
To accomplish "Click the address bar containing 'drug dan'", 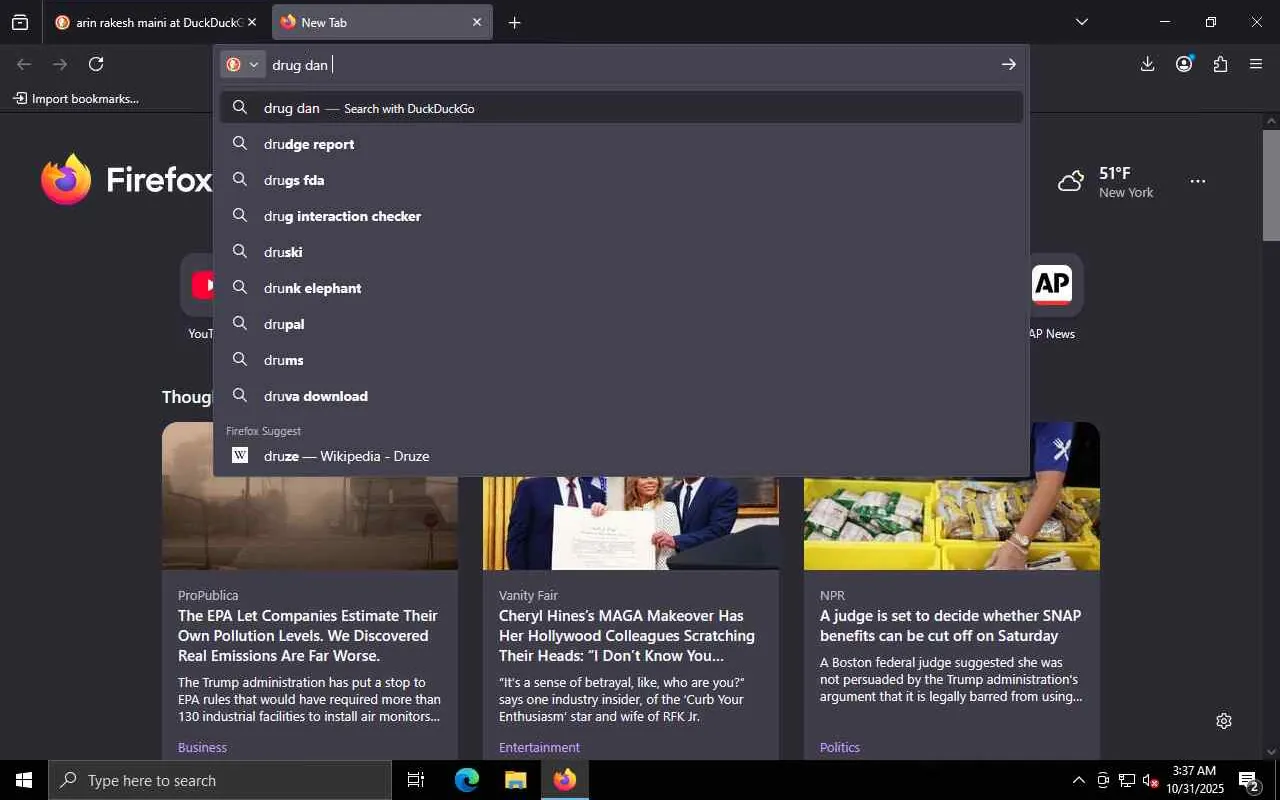I will [630, 64].
